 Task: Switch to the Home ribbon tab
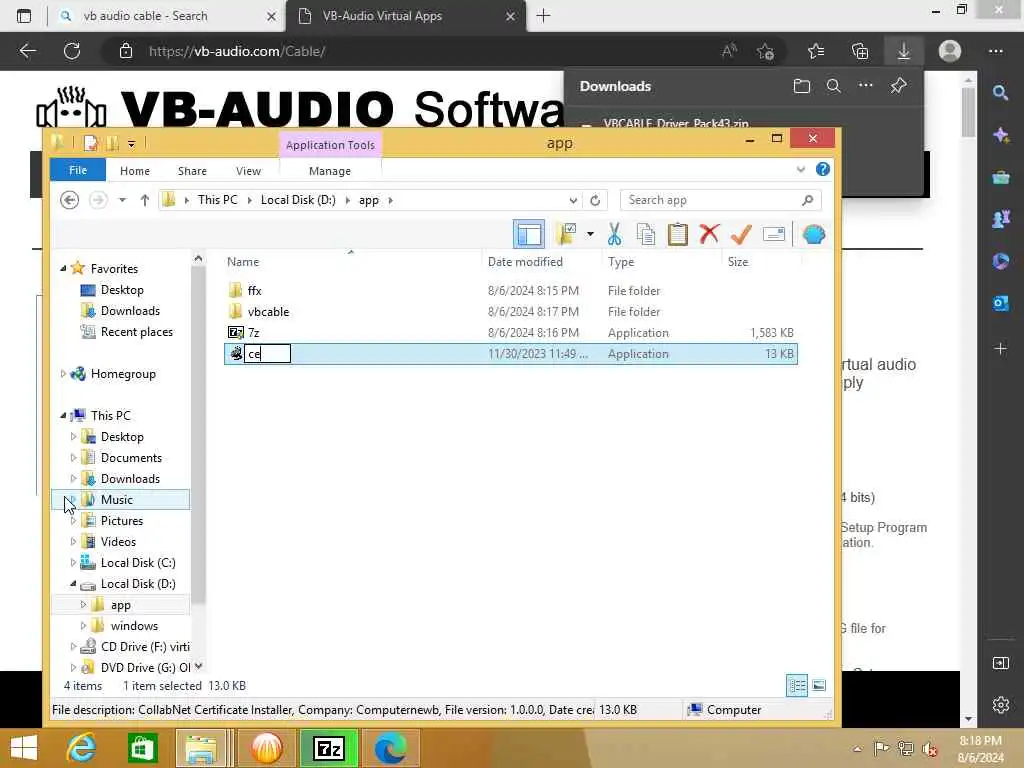[x=135, y=170]
